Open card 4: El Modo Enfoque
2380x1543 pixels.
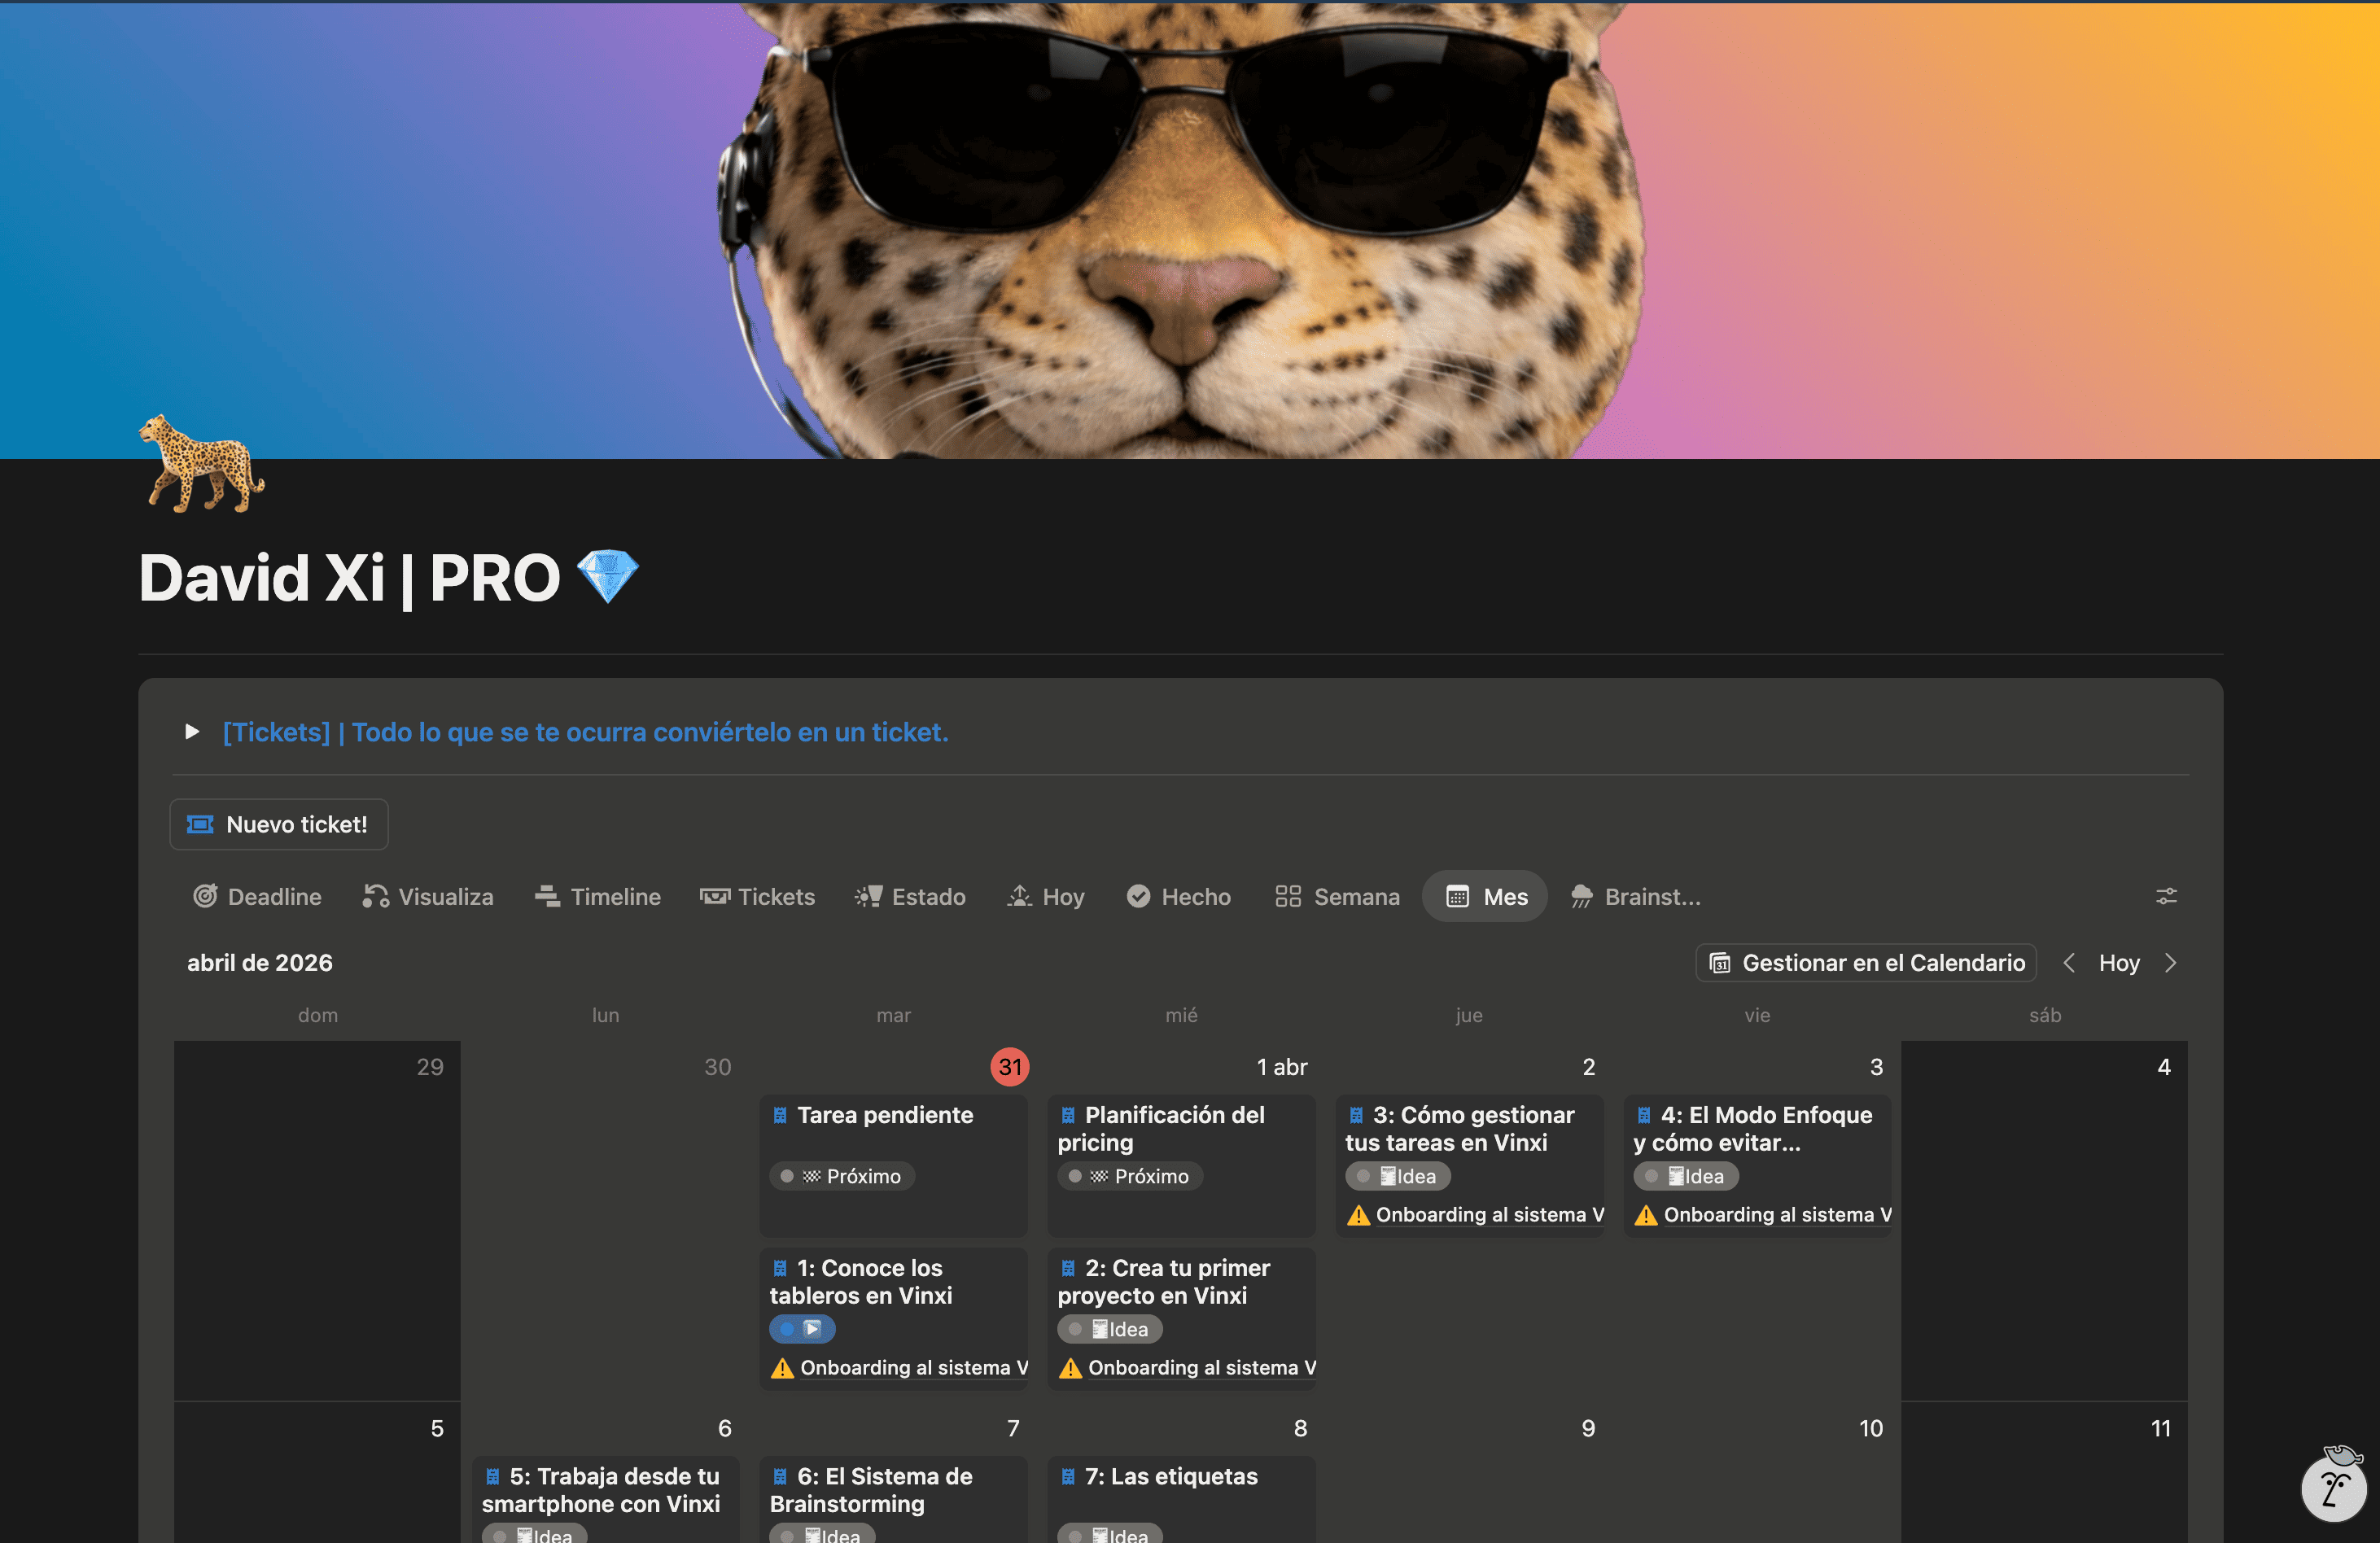(1758, 1165)
